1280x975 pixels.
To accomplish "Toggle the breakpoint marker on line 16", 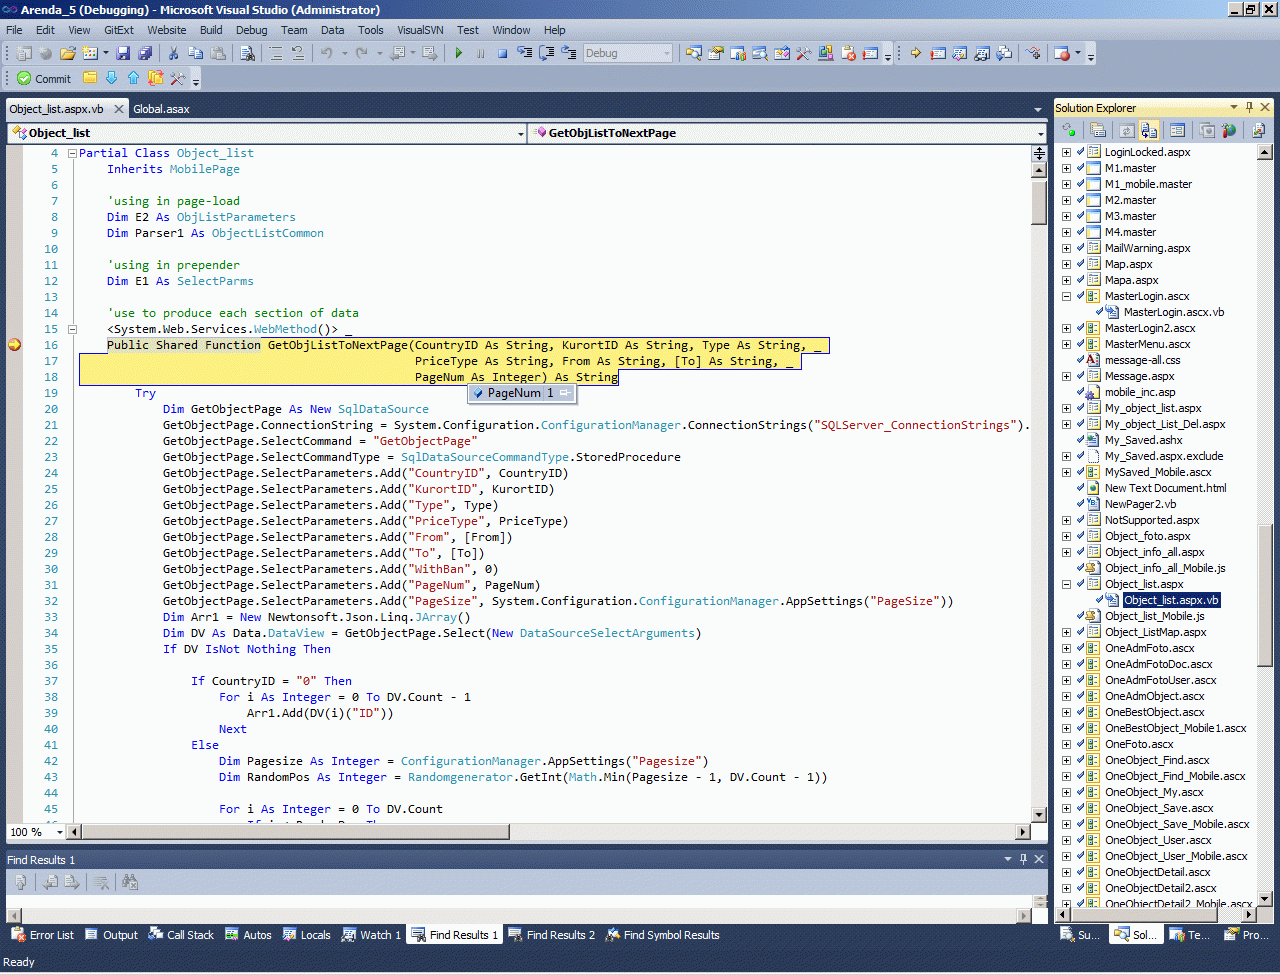I will click(x=14, y=345).
